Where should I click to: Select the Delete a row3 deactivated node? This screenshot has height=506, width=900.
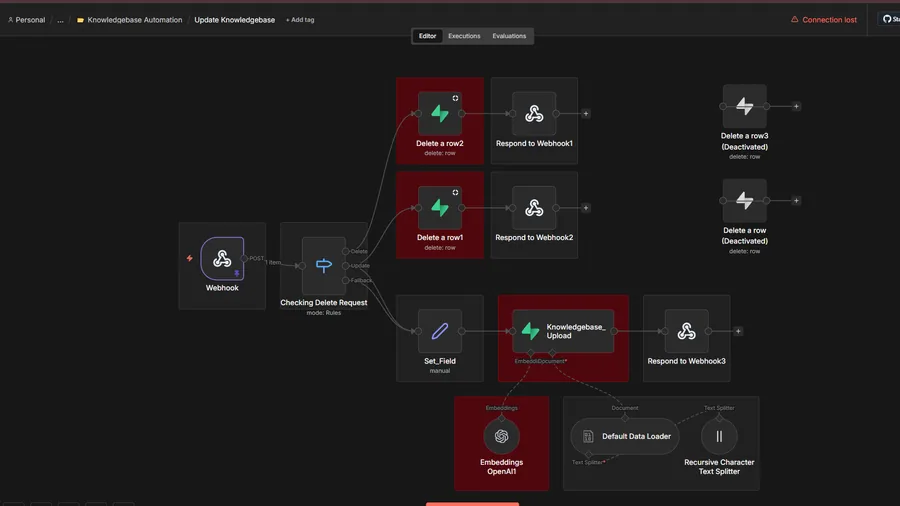pyautogui.click(x=744, y=106)
